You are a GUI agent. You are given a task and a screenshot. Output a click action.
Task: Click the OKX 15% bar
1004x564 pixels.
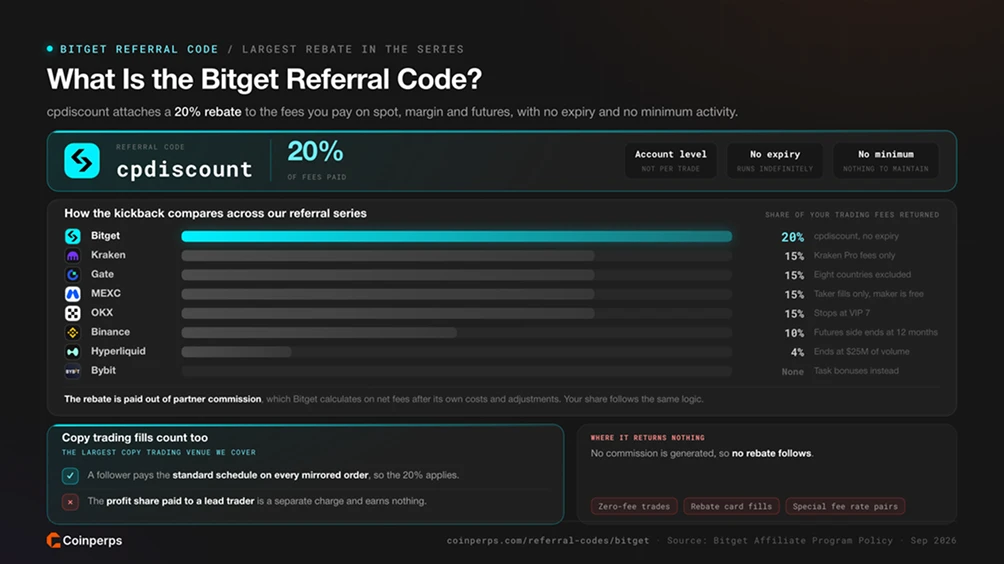pyautogui.click(x=388, y=313)
